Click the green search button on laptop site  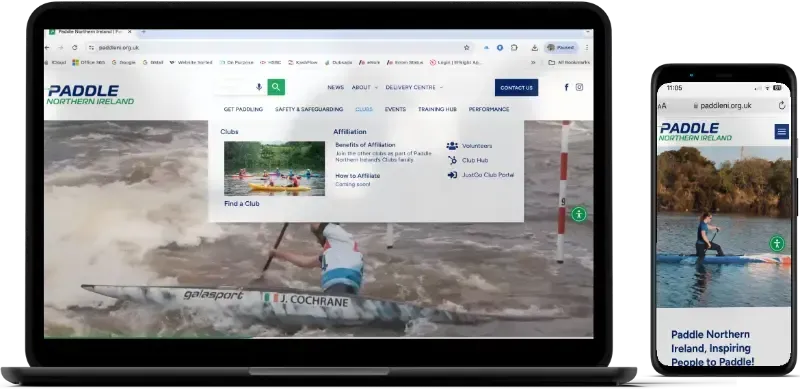click(276, 87)
